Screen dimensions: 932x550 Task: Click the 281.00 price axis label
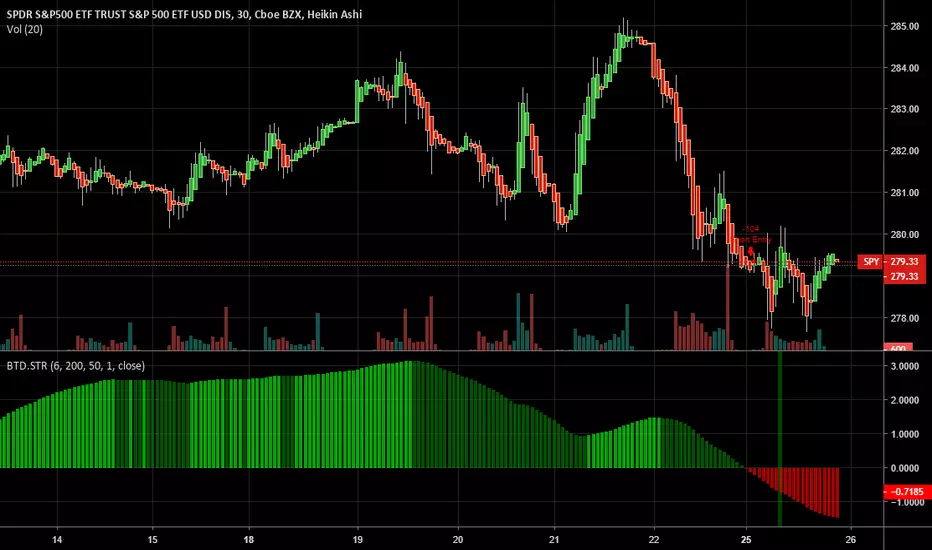tap(904, 193)
